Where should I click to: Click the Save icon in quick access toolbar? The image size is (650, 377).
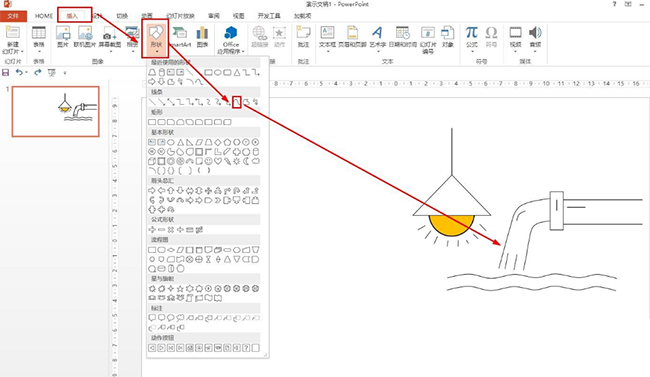coord(6,73)
